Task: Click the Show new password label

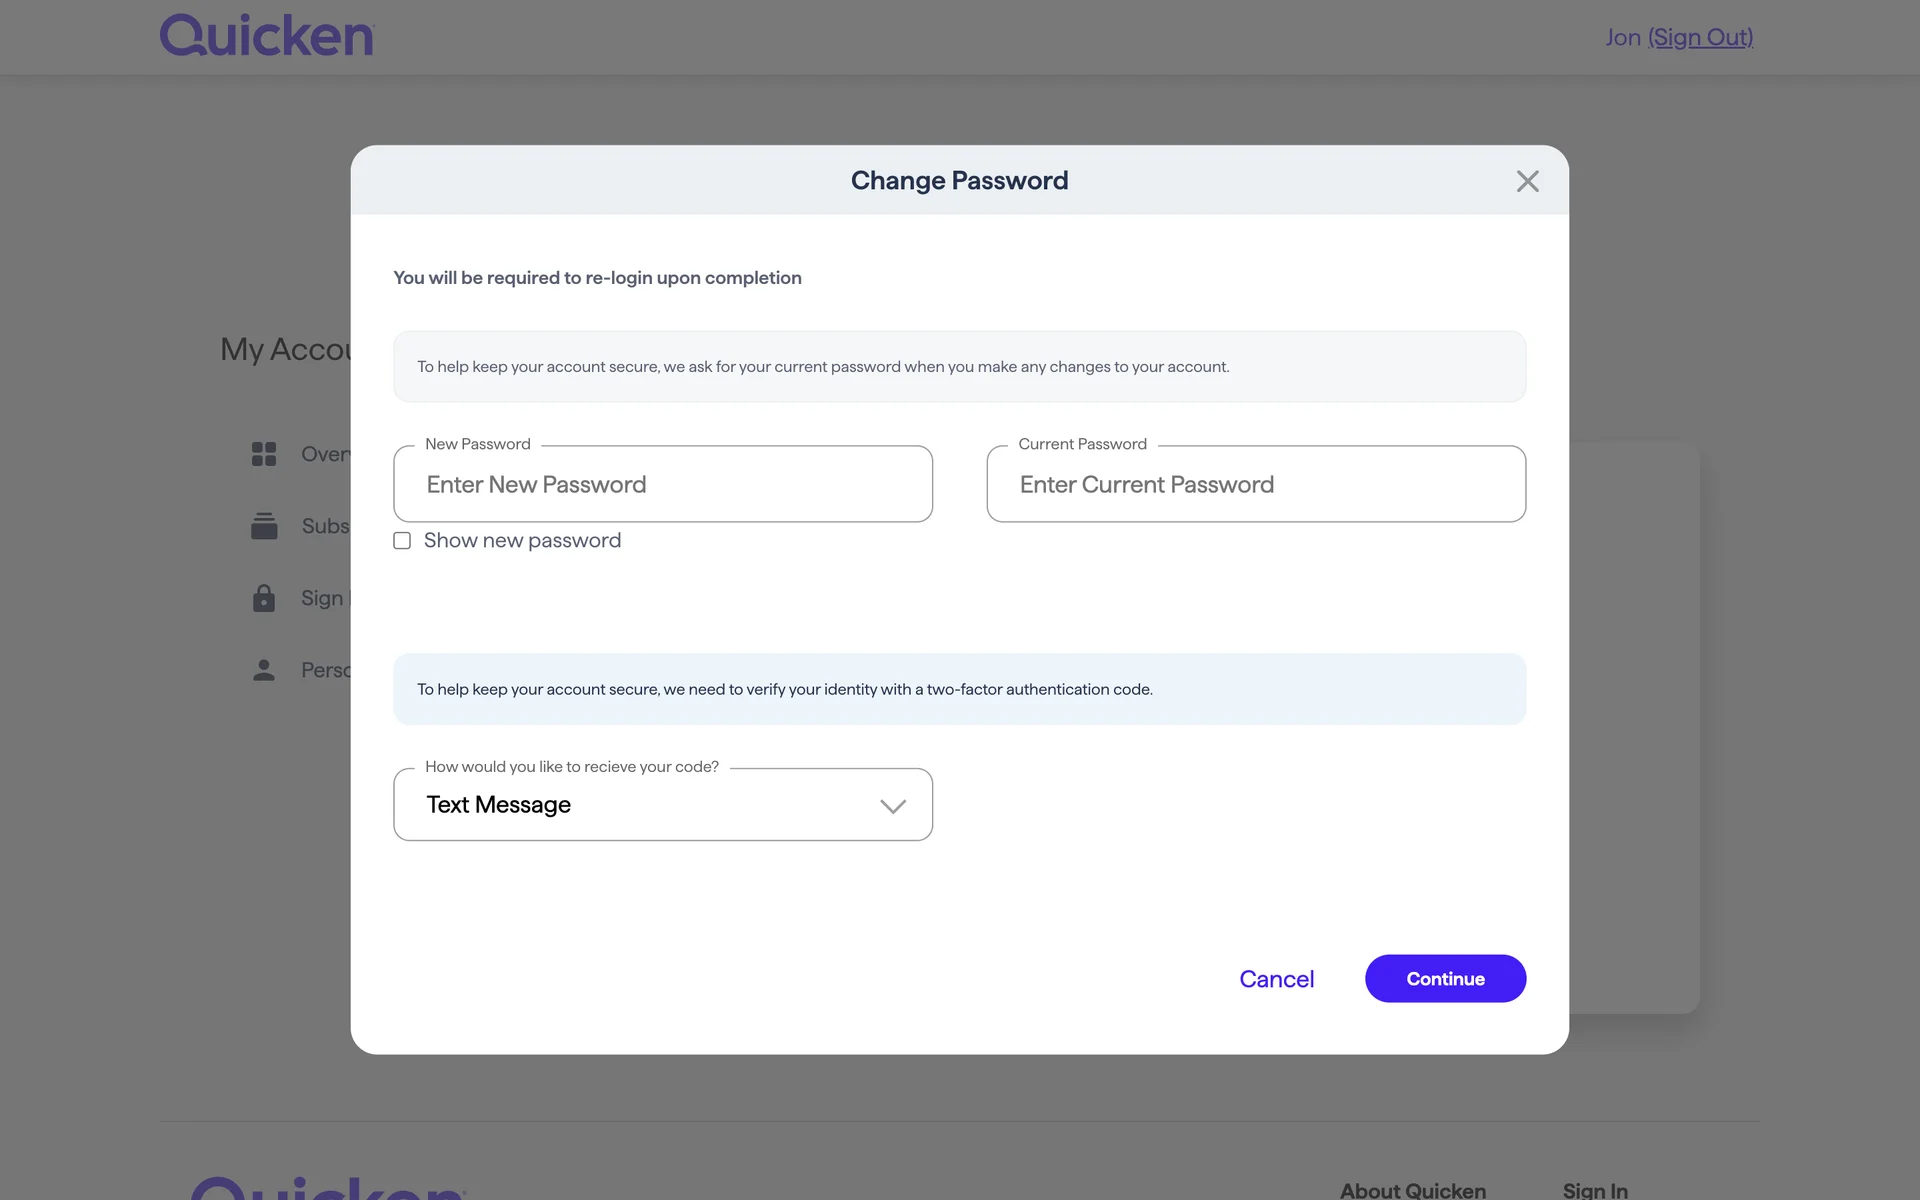Action: point(522,541)
